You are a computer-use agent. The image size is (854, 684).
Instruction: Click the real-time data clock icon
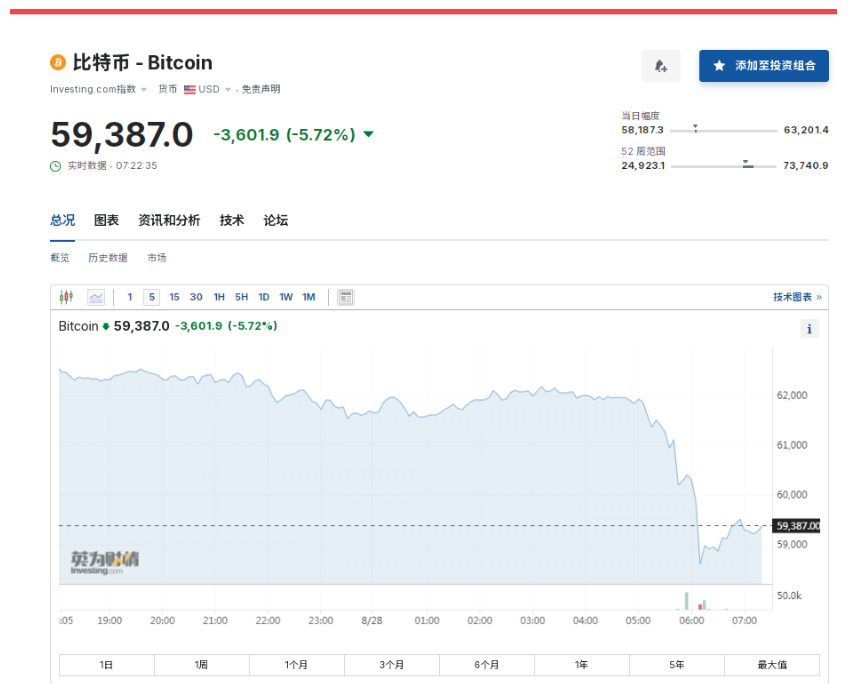point(56,166)
